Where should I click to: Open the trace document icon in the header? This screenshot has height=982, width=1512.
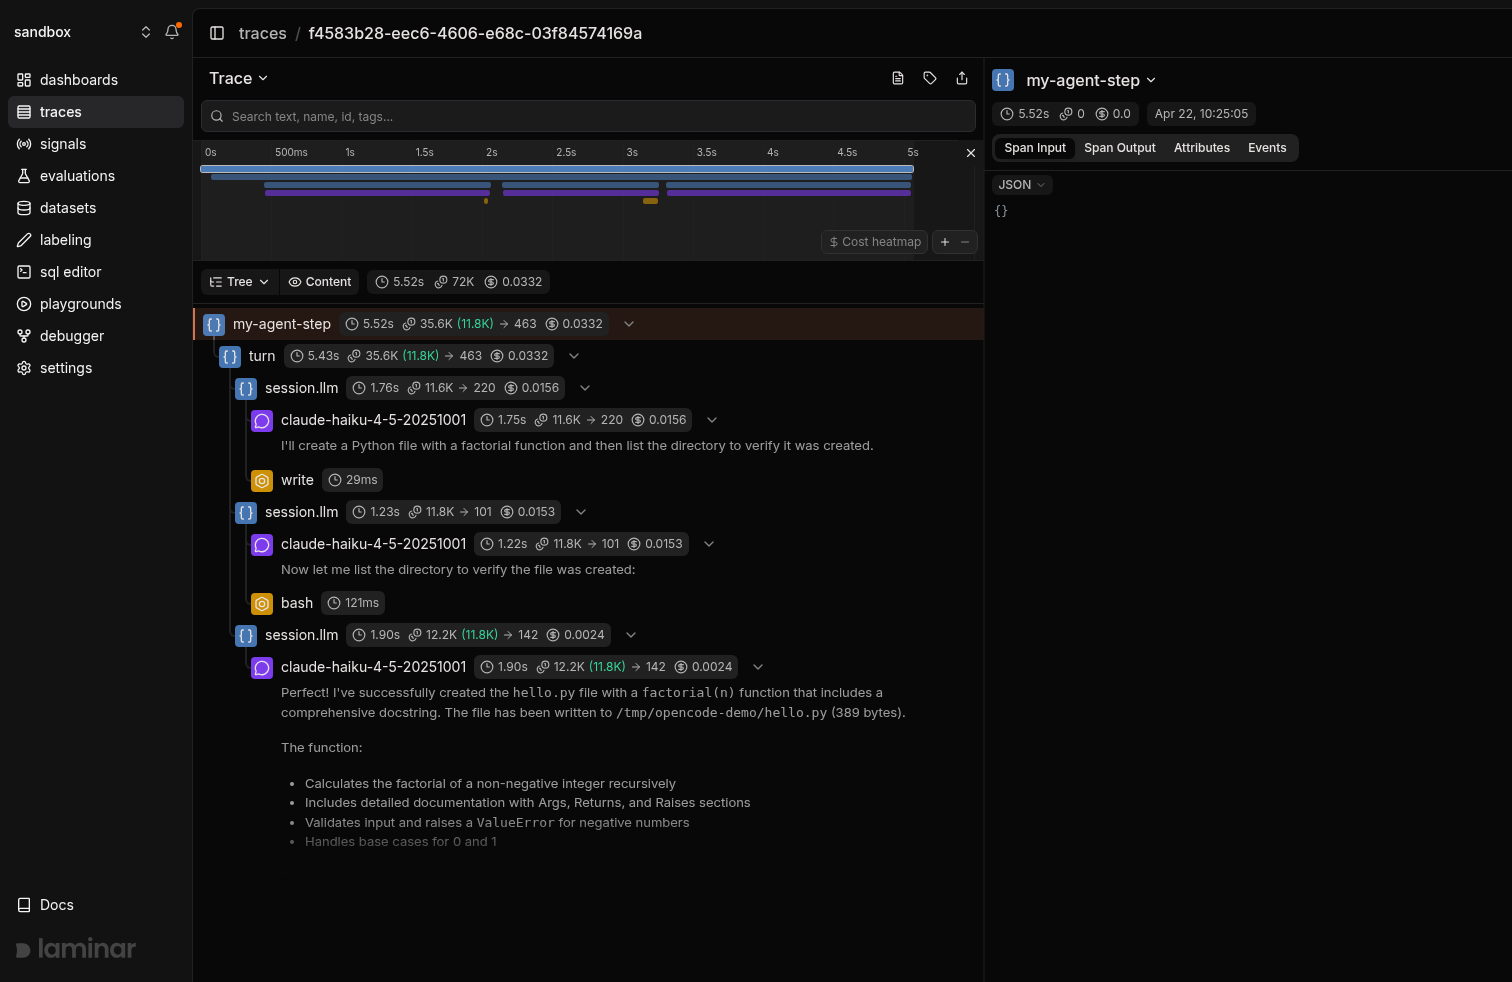click(x=898, y=78)
